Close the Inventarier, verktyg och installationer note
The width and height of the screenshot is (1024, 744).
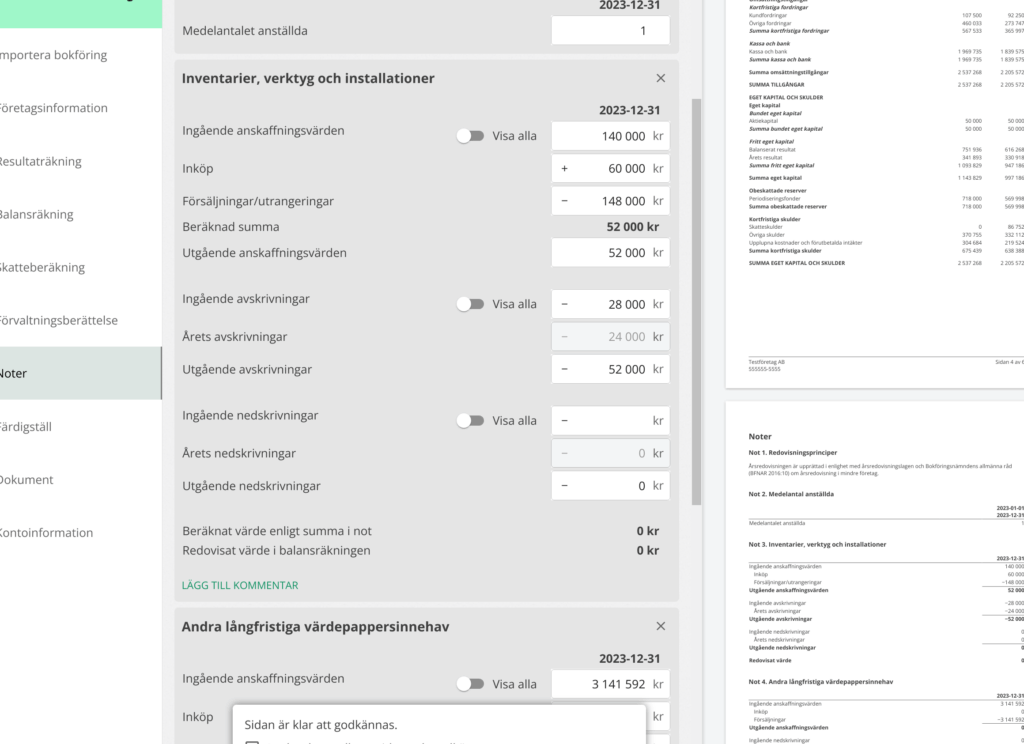[x=660, y=78]
